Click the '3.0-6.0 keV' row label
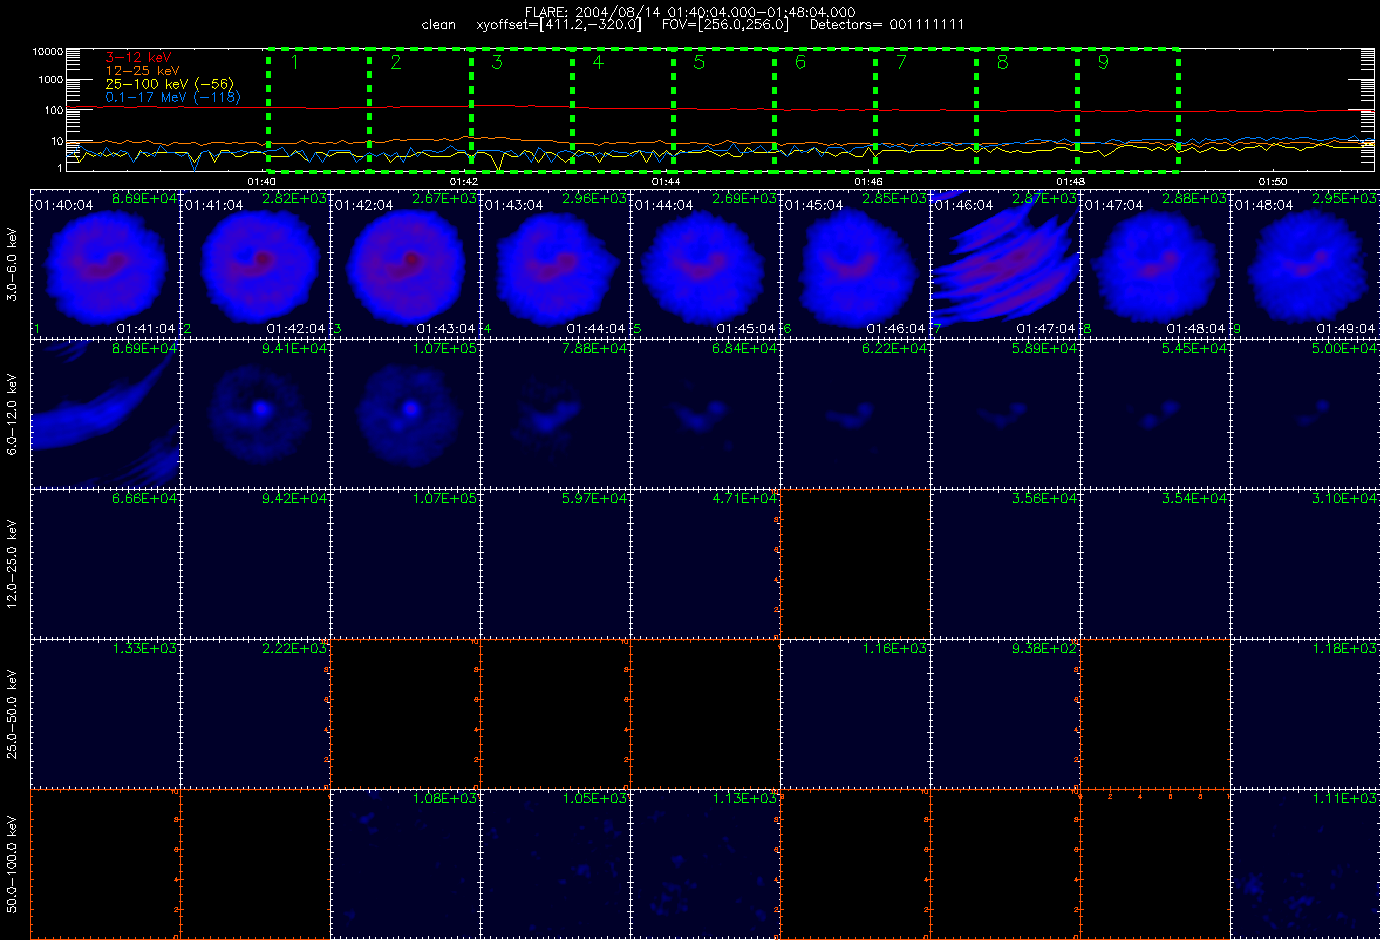Screen dimensions: 1380x940 pos(12,264)
